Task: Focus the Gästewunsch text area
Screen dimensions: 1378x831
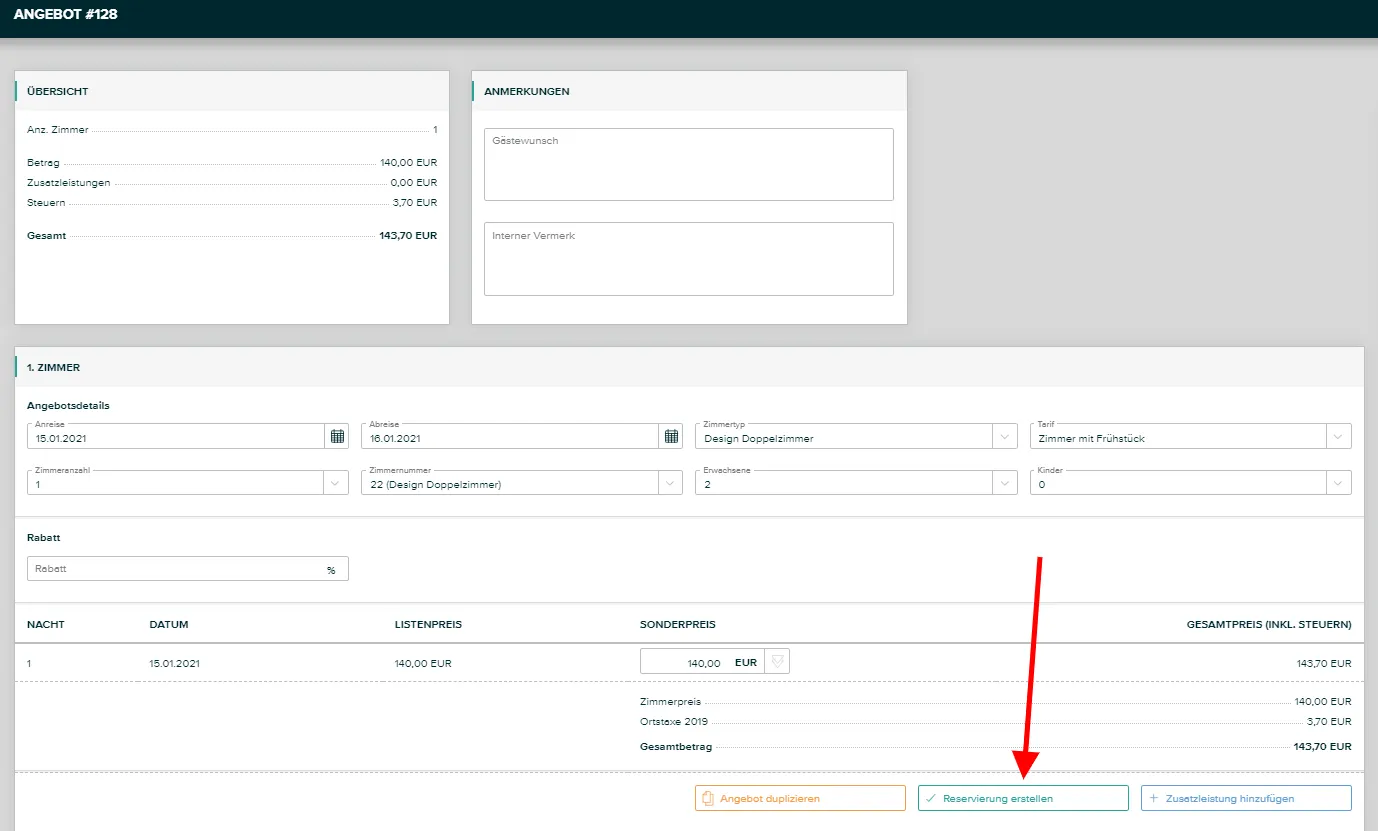Action: [x=688, y=165]
